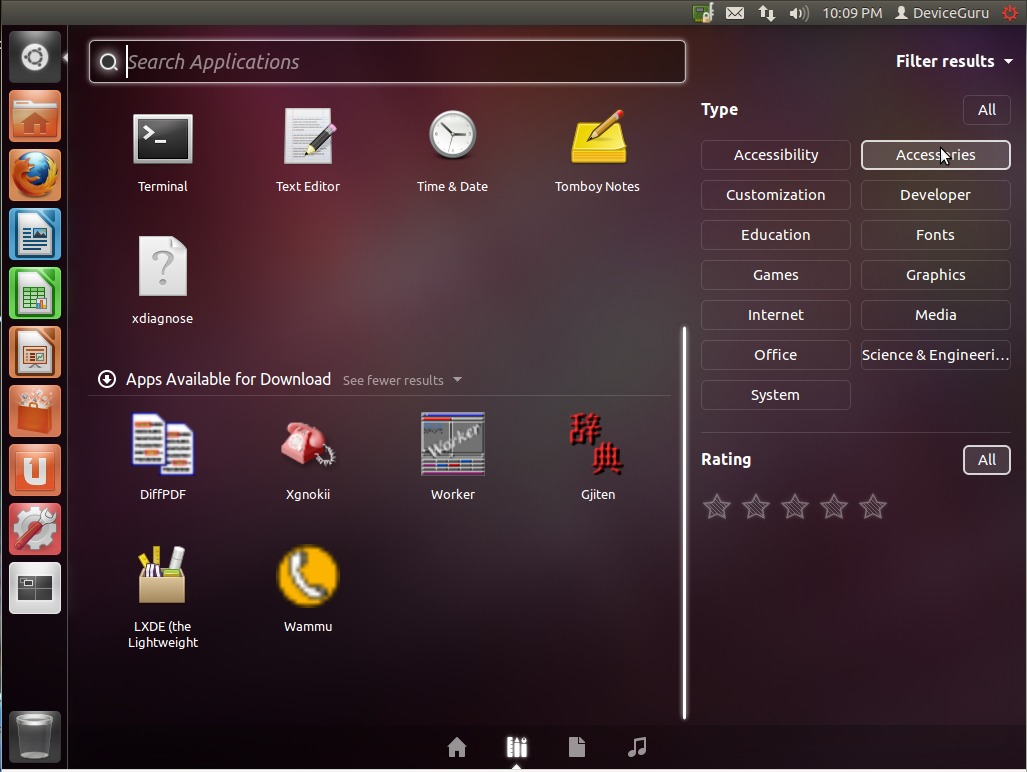
Task: Launch Firefox from the launcher
Action: [35, 175]
